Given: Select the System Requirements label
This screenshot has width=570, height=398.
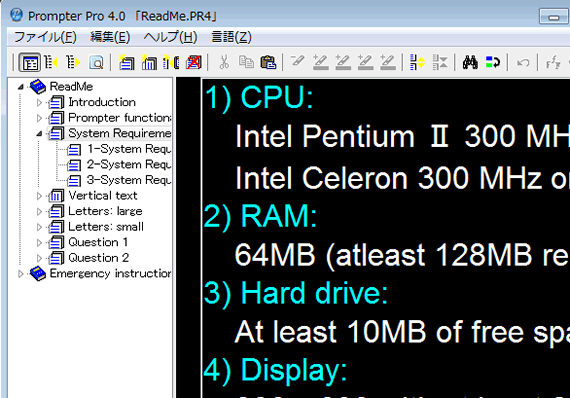Looking at the screenshot, I should pos(120,133).
